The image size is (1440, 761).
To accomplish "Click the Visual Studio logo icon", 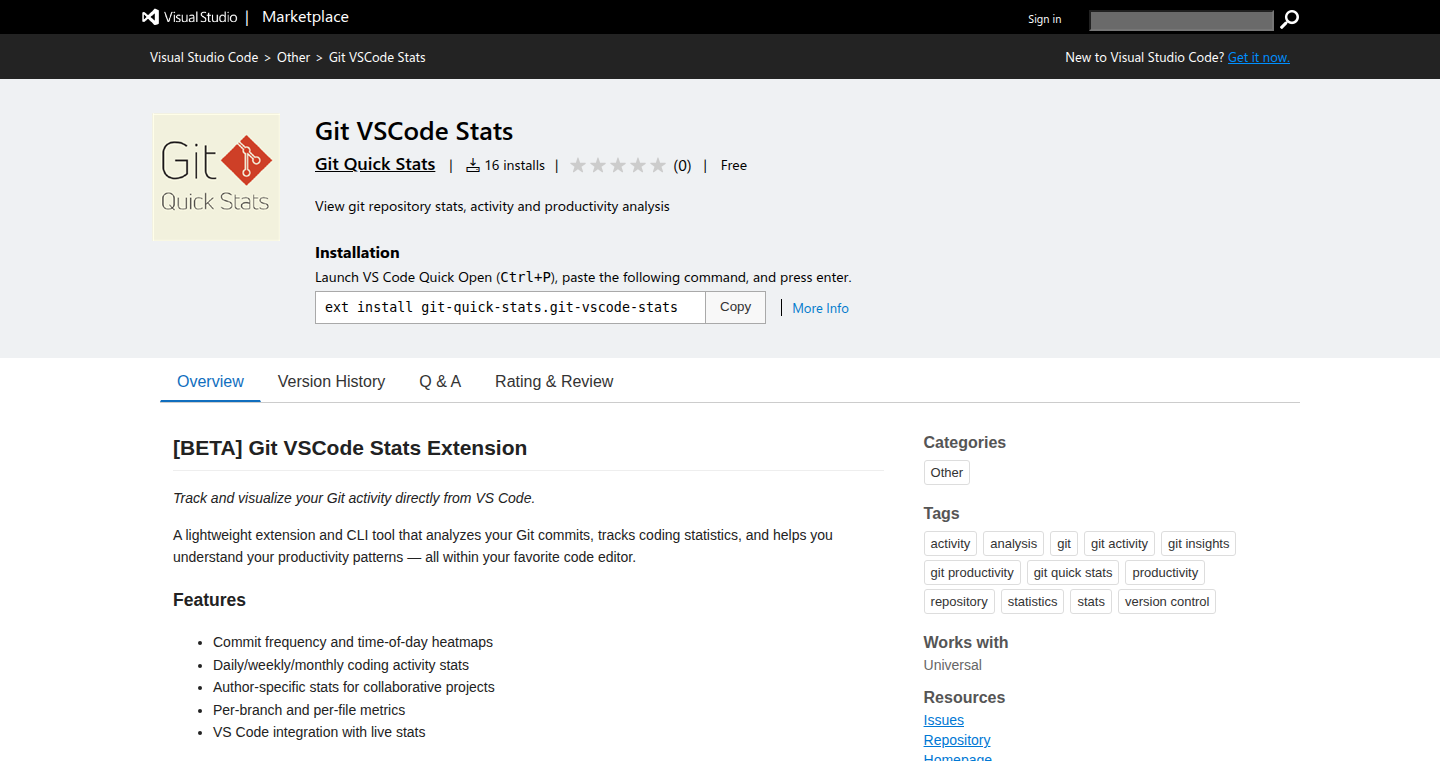I will pos(150,17).
